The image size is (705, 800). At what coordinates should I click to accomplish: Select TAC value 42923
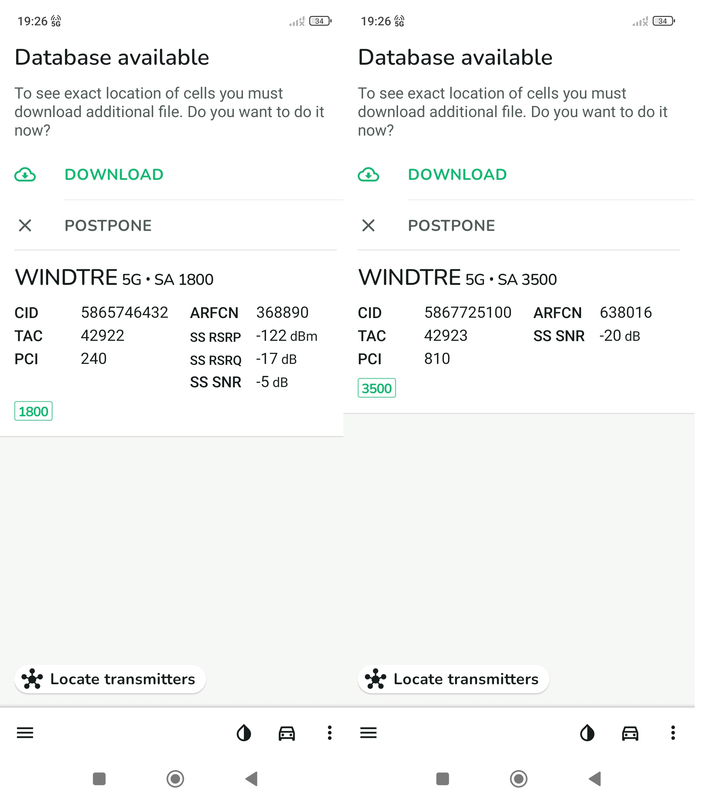click(446, 336)
